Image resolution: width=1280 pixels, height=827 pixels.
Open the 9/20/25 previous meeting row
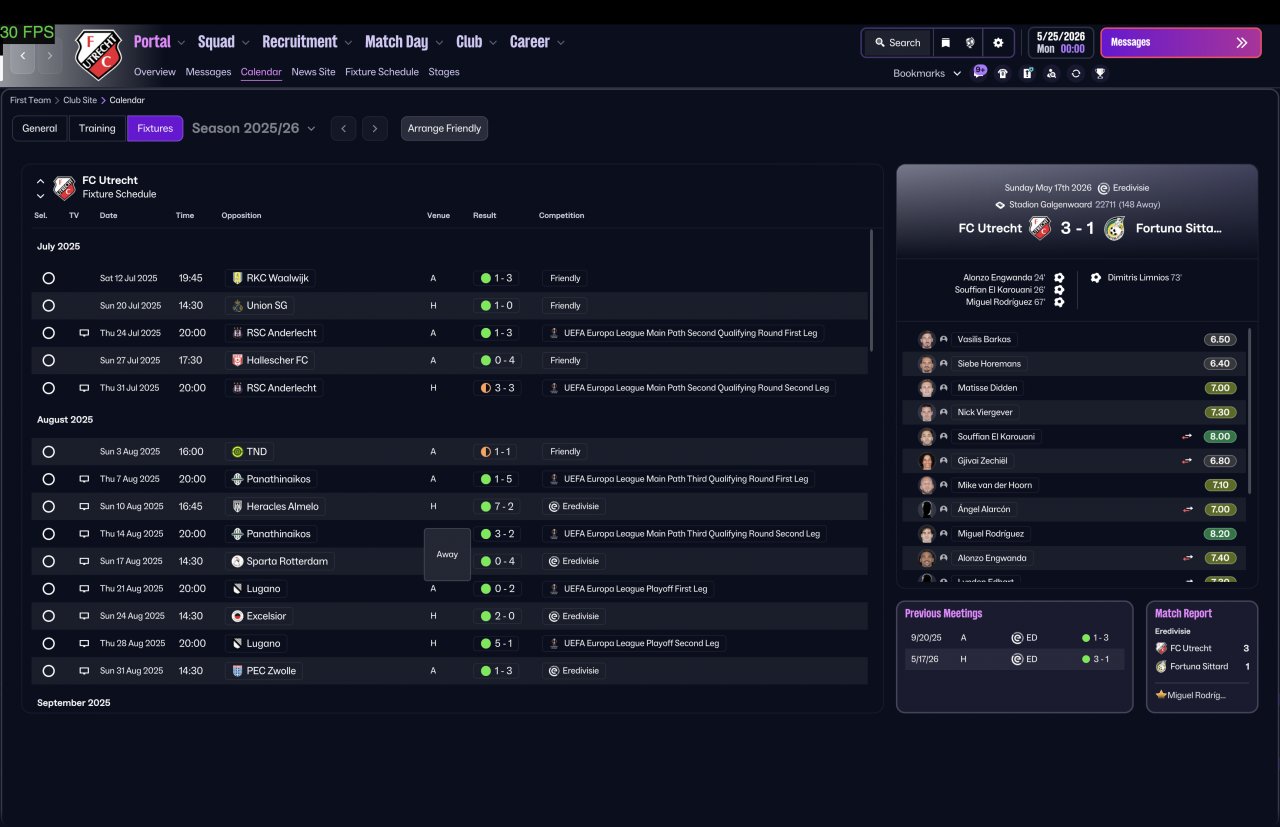tap(1014, 637)
